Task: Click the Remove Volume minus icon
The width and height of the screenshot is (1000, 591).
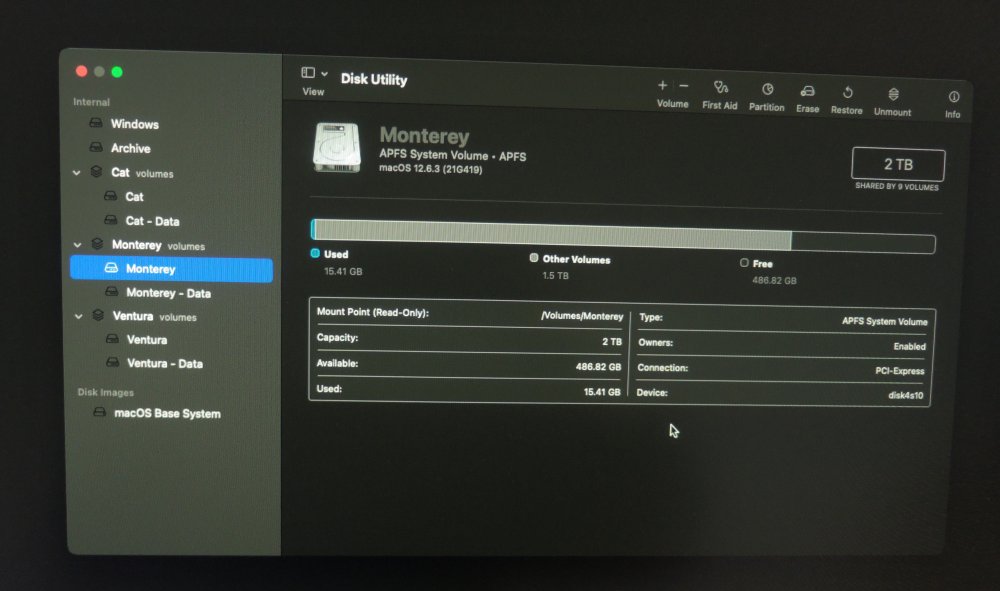Action: pyautogui.click(x=684, y=86)
